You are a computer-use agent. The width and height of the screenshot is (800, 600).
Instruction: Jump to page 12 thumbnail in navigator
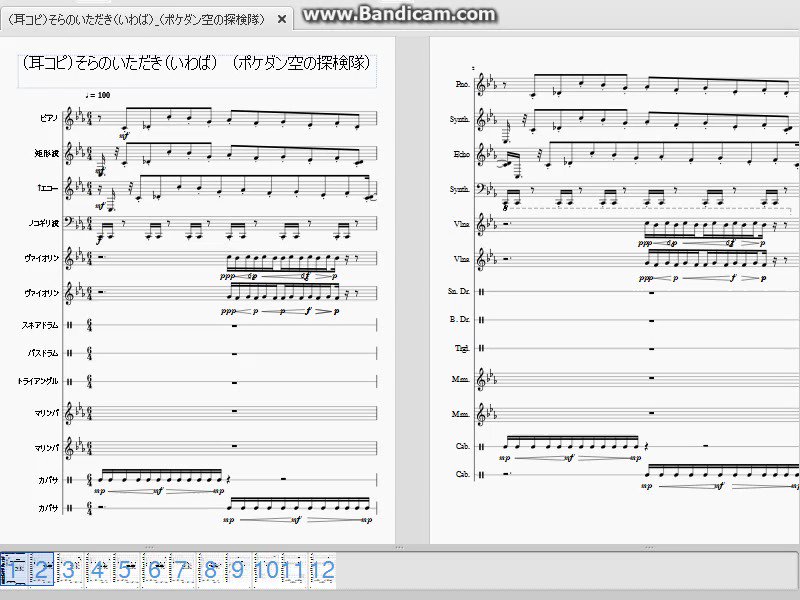pyautogui.click(x=322, y=569)
